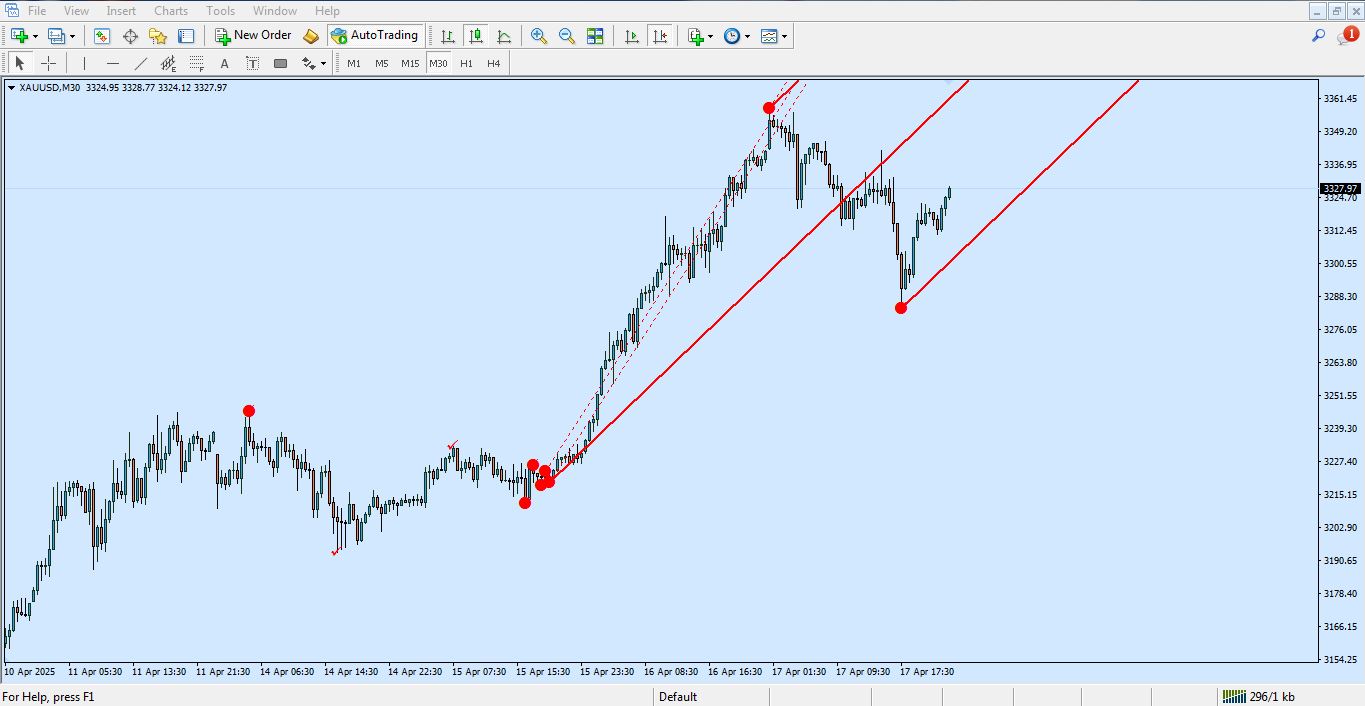Select the Fibonacci Retracement drawing tool

[197, 63]
